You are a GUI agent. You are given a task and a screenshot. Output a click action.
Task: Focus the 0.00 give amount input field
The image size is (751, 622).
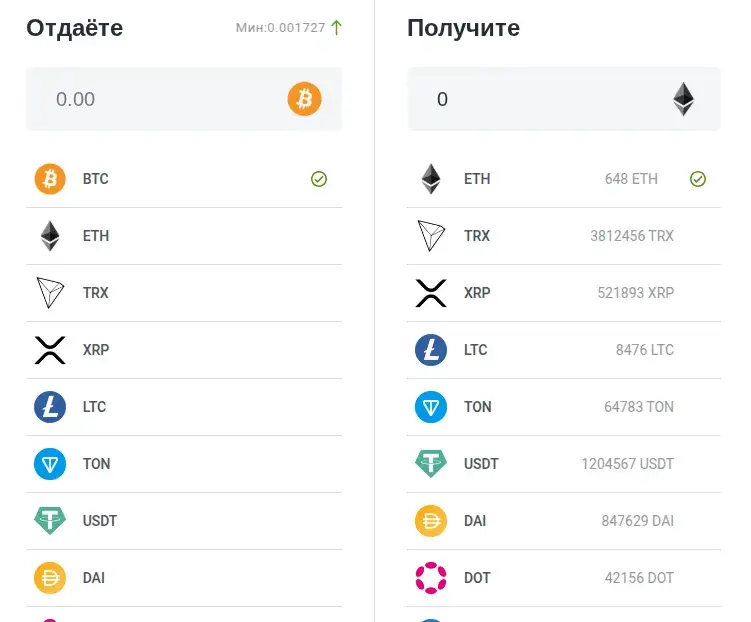184,99
